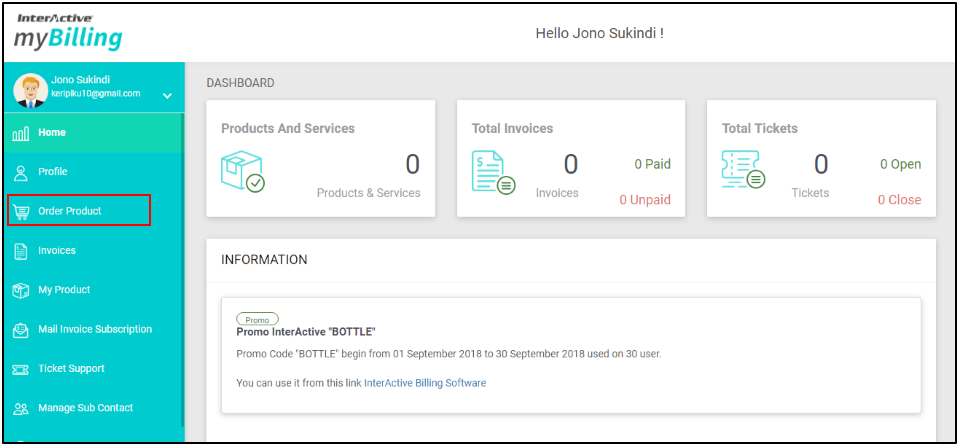Click the 0 Unpaid invoices link
Image resolution: width=957 pixels, height=446 pixels.
click(644, 200)
